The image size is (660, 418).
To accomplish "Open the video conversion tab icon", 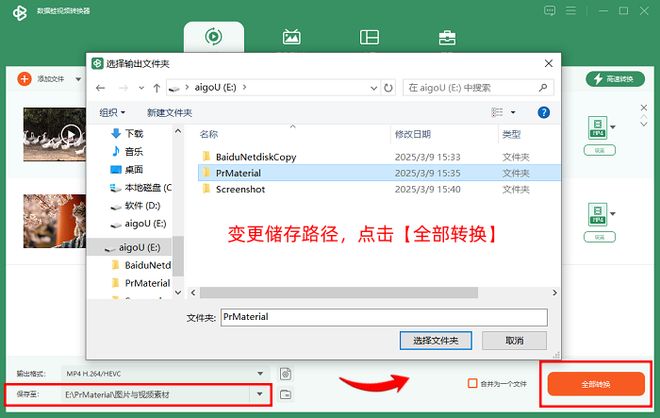I will [212, 37].
